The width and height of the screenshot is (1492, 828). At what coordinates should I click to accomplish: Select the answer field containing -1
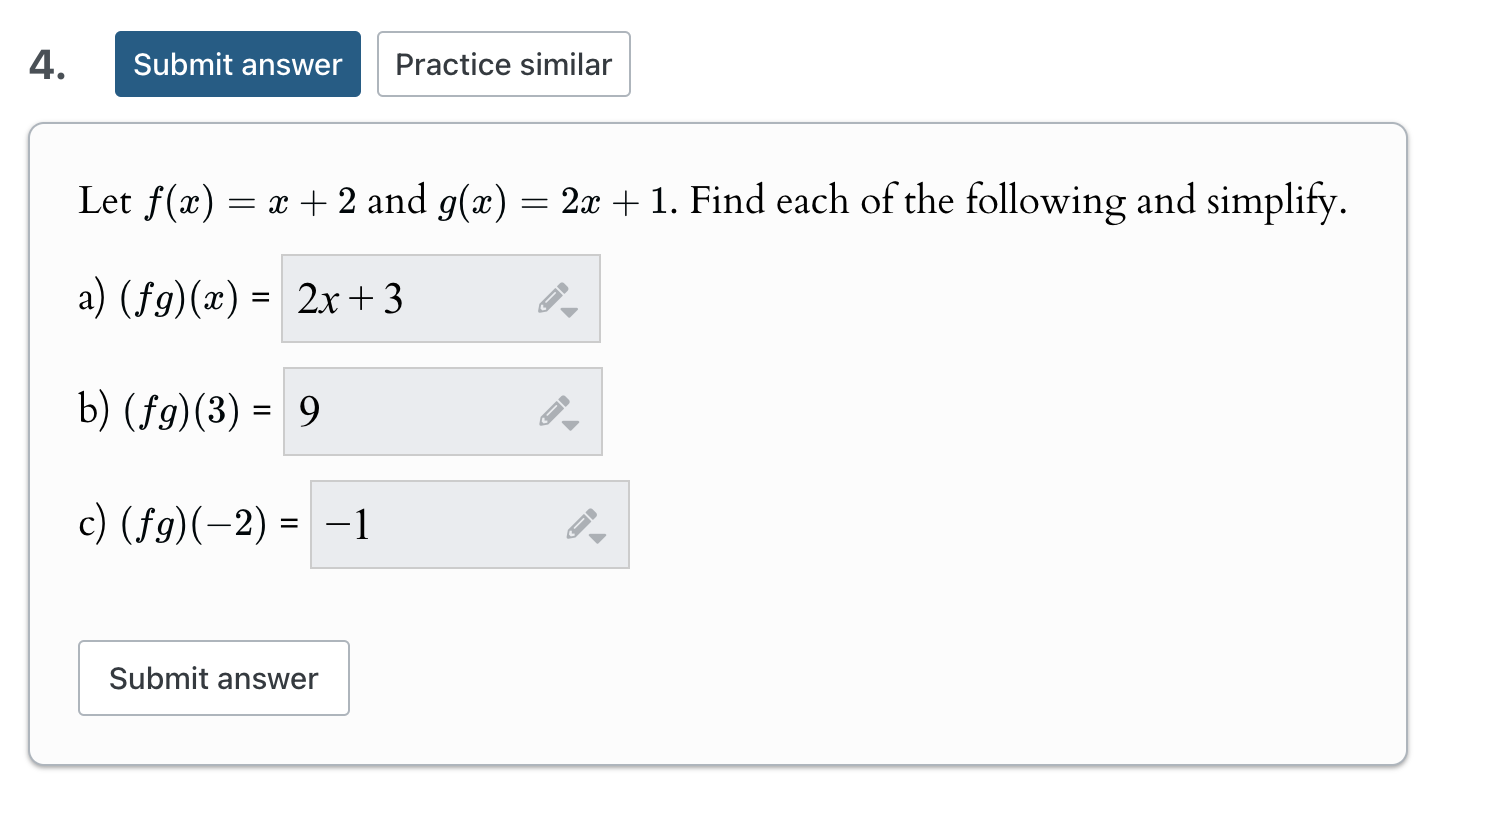(x=440, y=524)
